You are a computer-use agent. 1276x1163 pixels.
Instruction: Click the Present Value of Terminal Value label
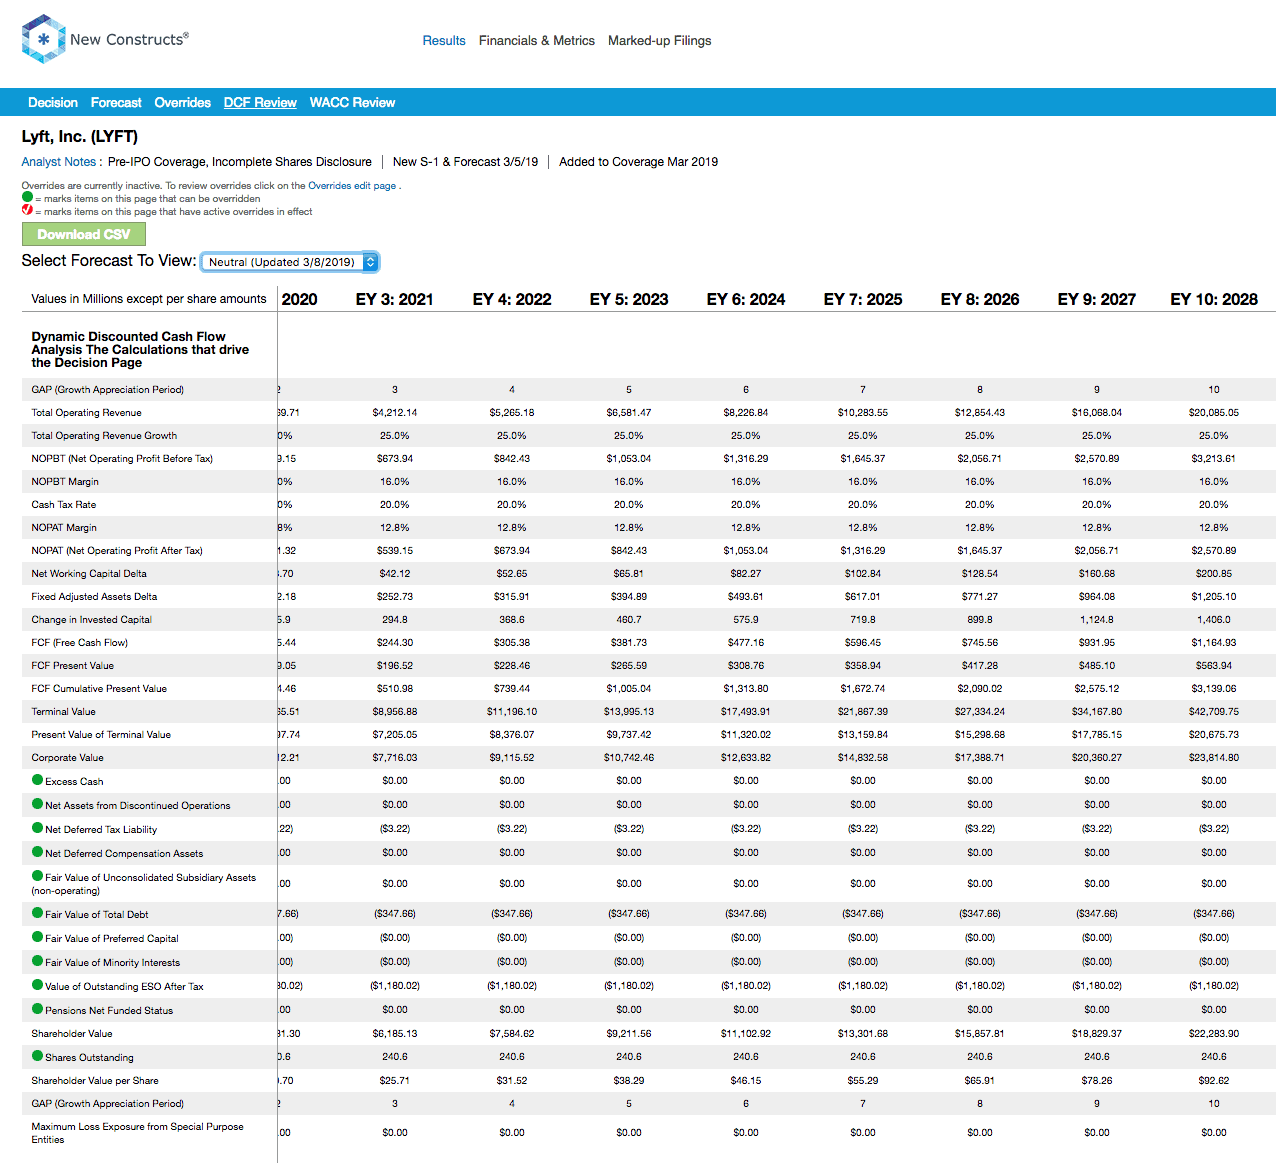click(101, 735)
